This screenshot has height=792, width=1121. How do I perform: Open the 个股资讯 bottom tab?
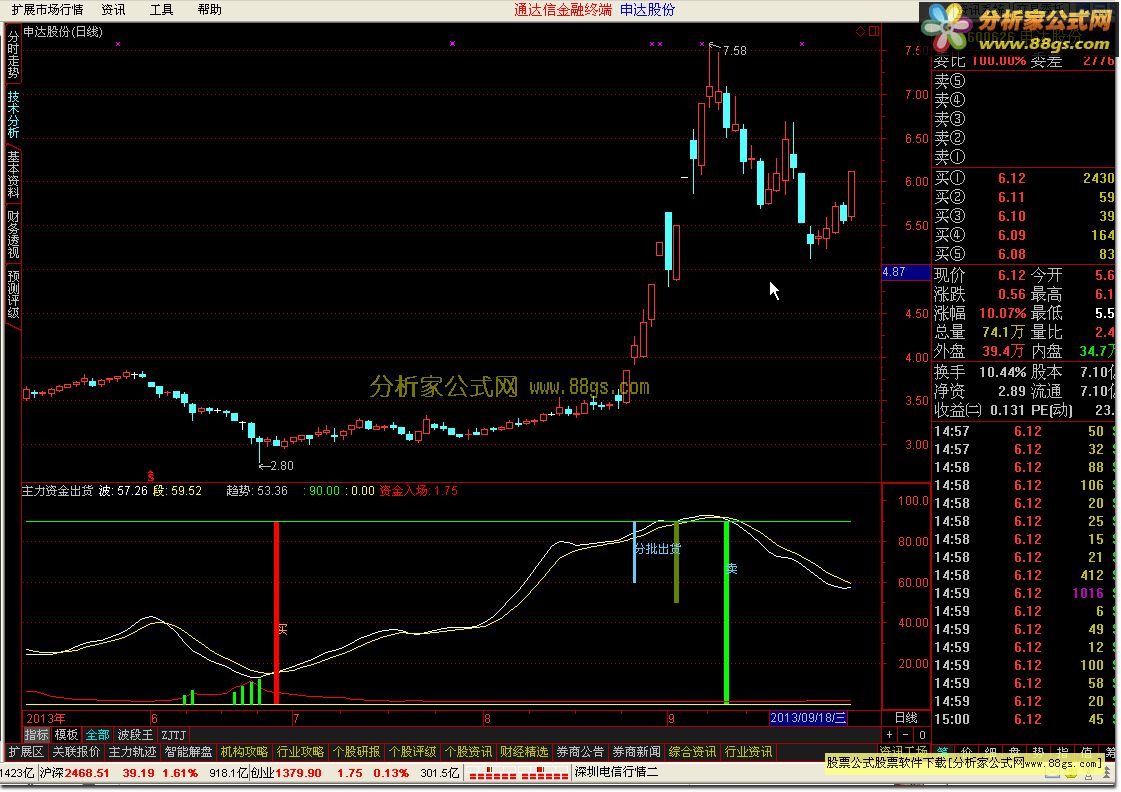[x=468, y=752]
